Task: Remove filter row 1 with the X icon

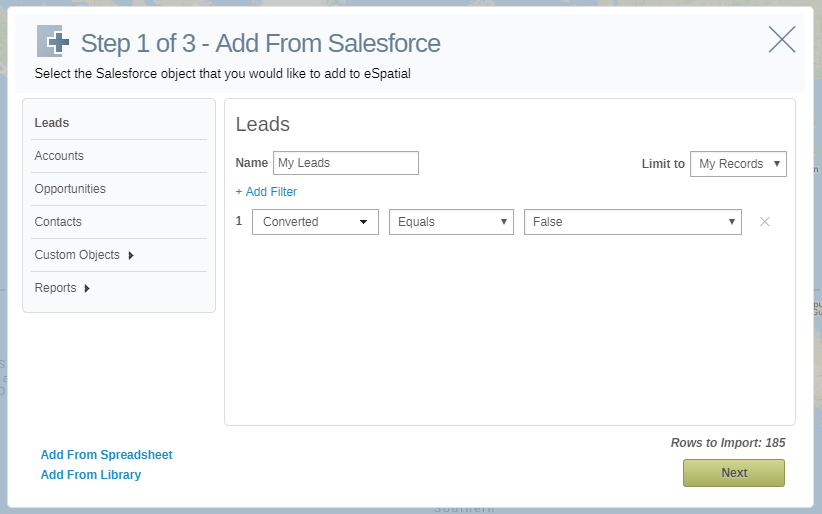Action: click(x=764, y=222)
